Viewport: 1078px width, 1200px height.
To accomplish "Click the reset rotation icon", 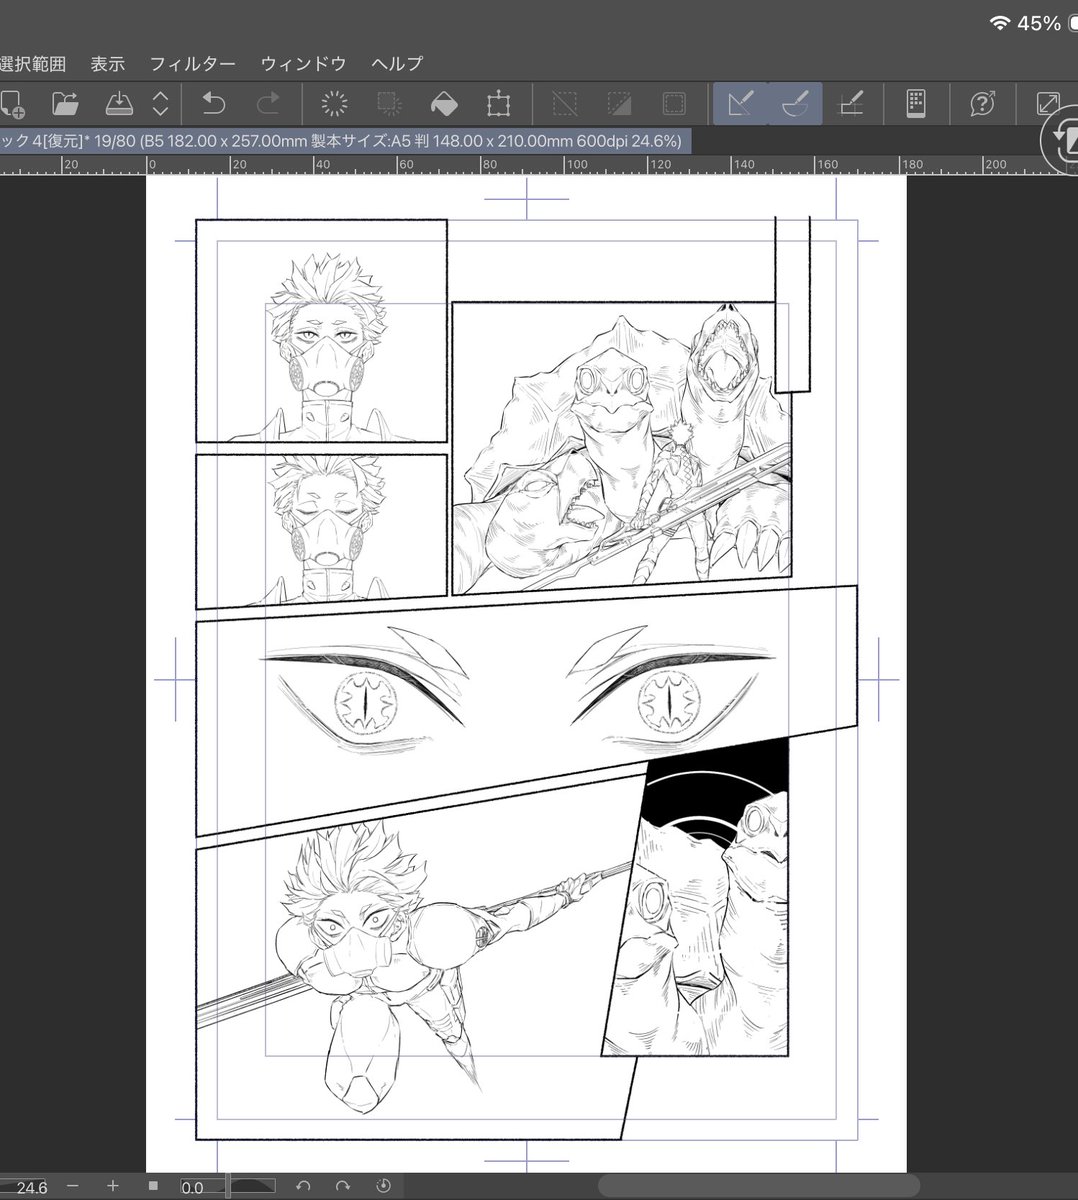I will click(x=383, y=1186).
